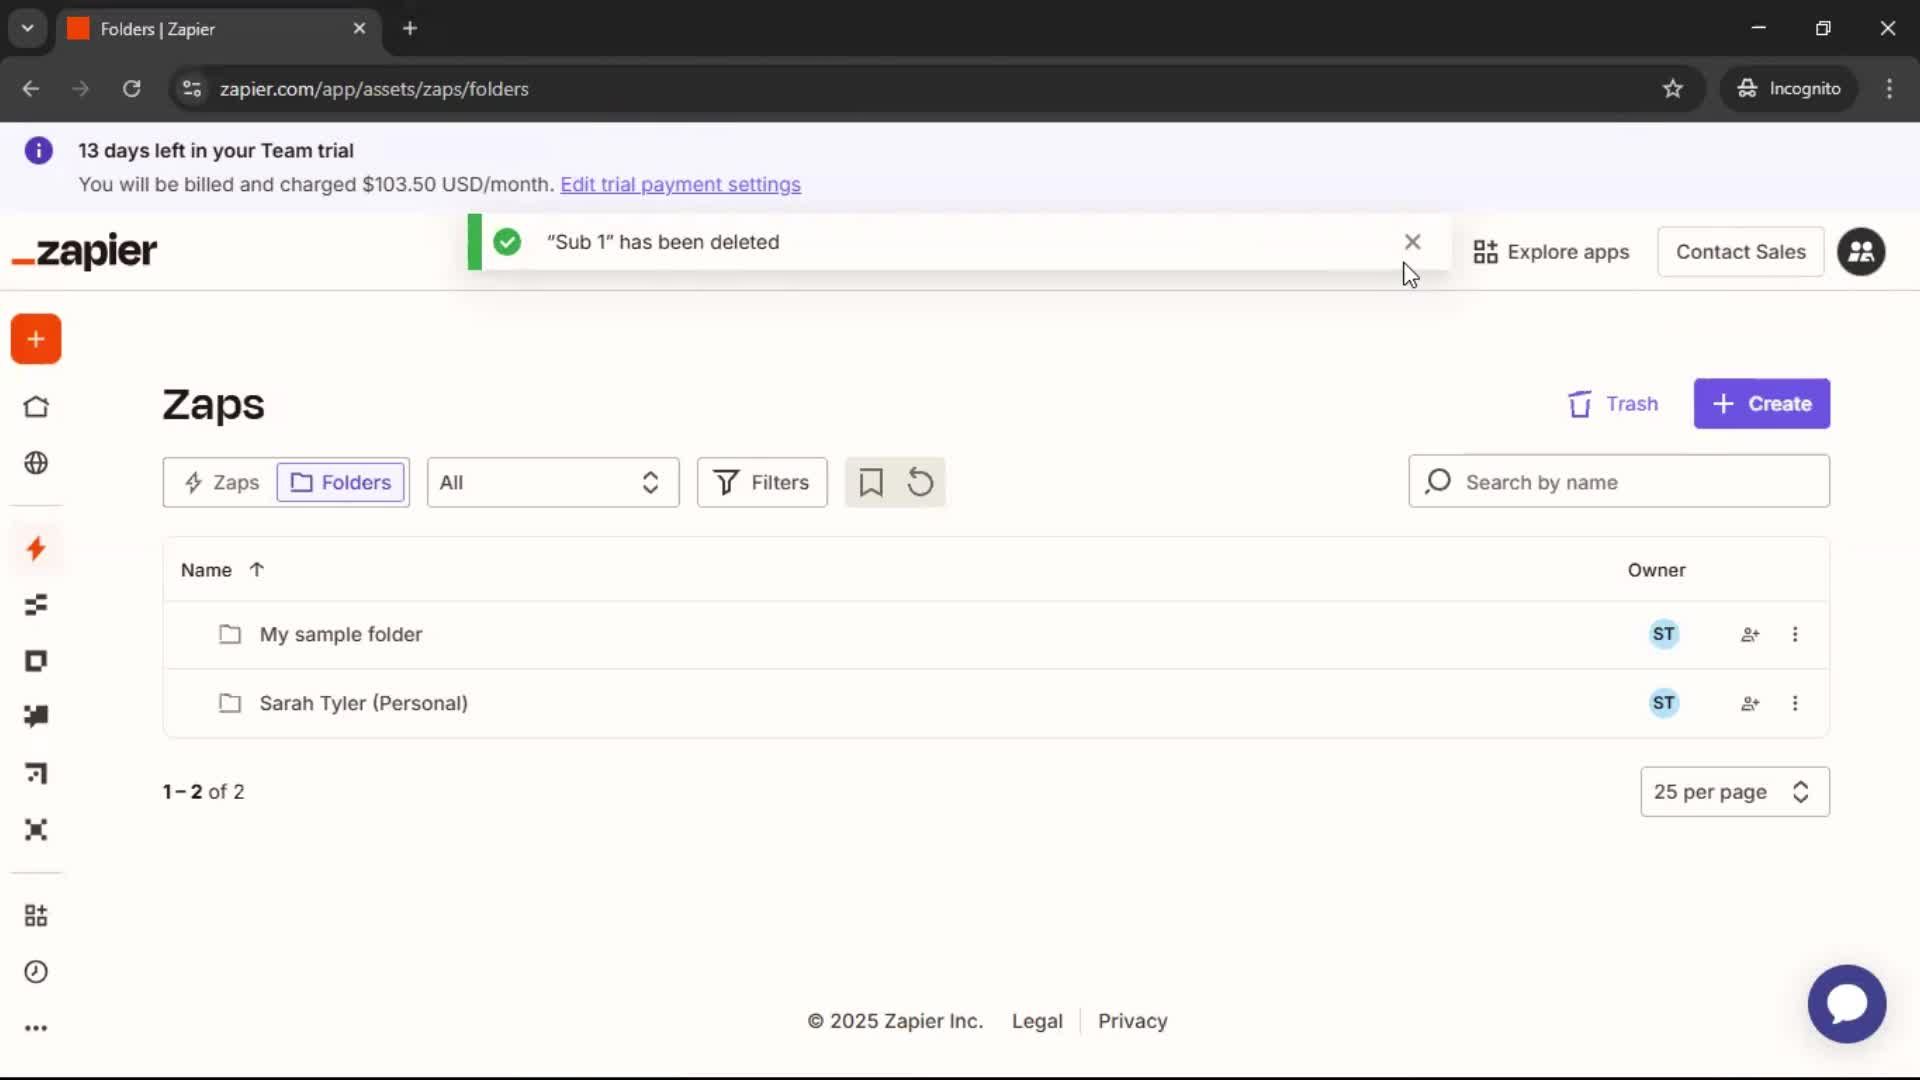Open the Chatbots icon in sidebar
1920x1080 pixels.
click(36, 717)
